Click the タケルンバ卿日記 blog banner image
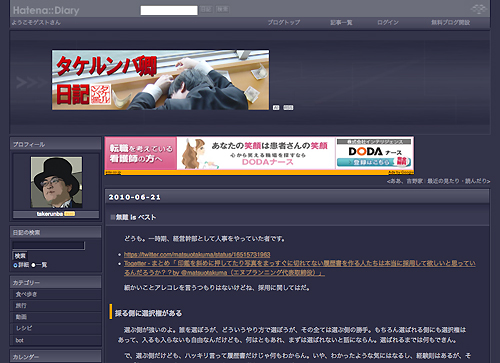 pyautogui.click(x=160, y=80)
